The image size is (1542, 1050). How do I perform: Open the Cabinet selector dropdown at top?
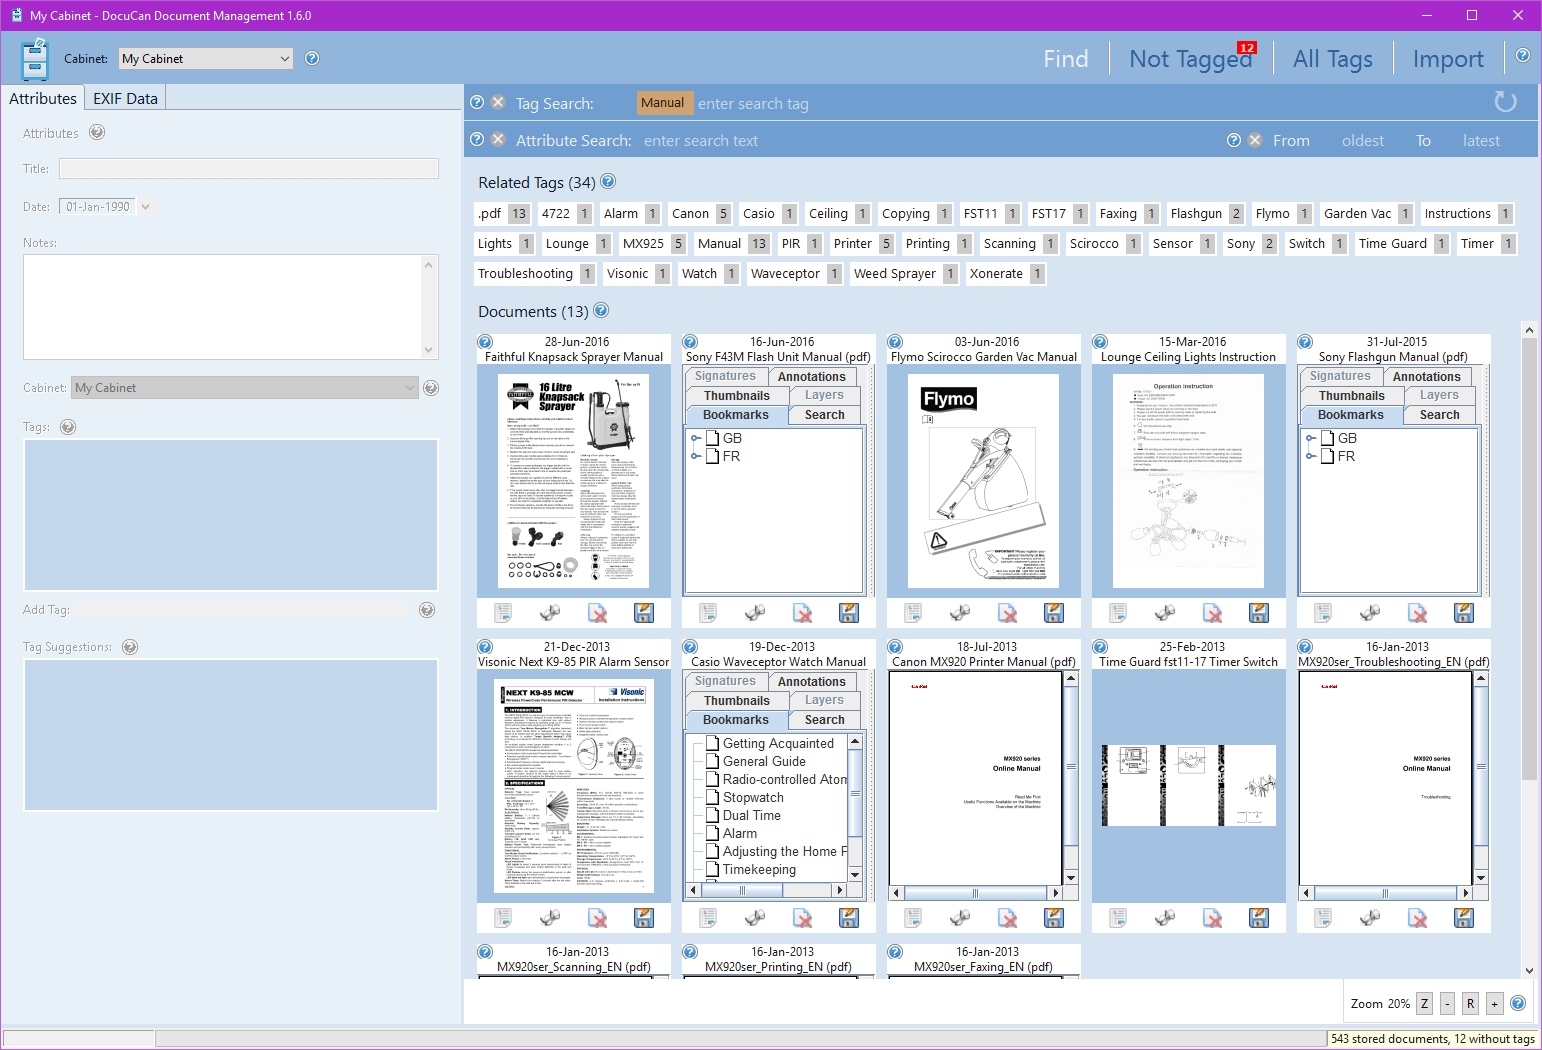205,59
